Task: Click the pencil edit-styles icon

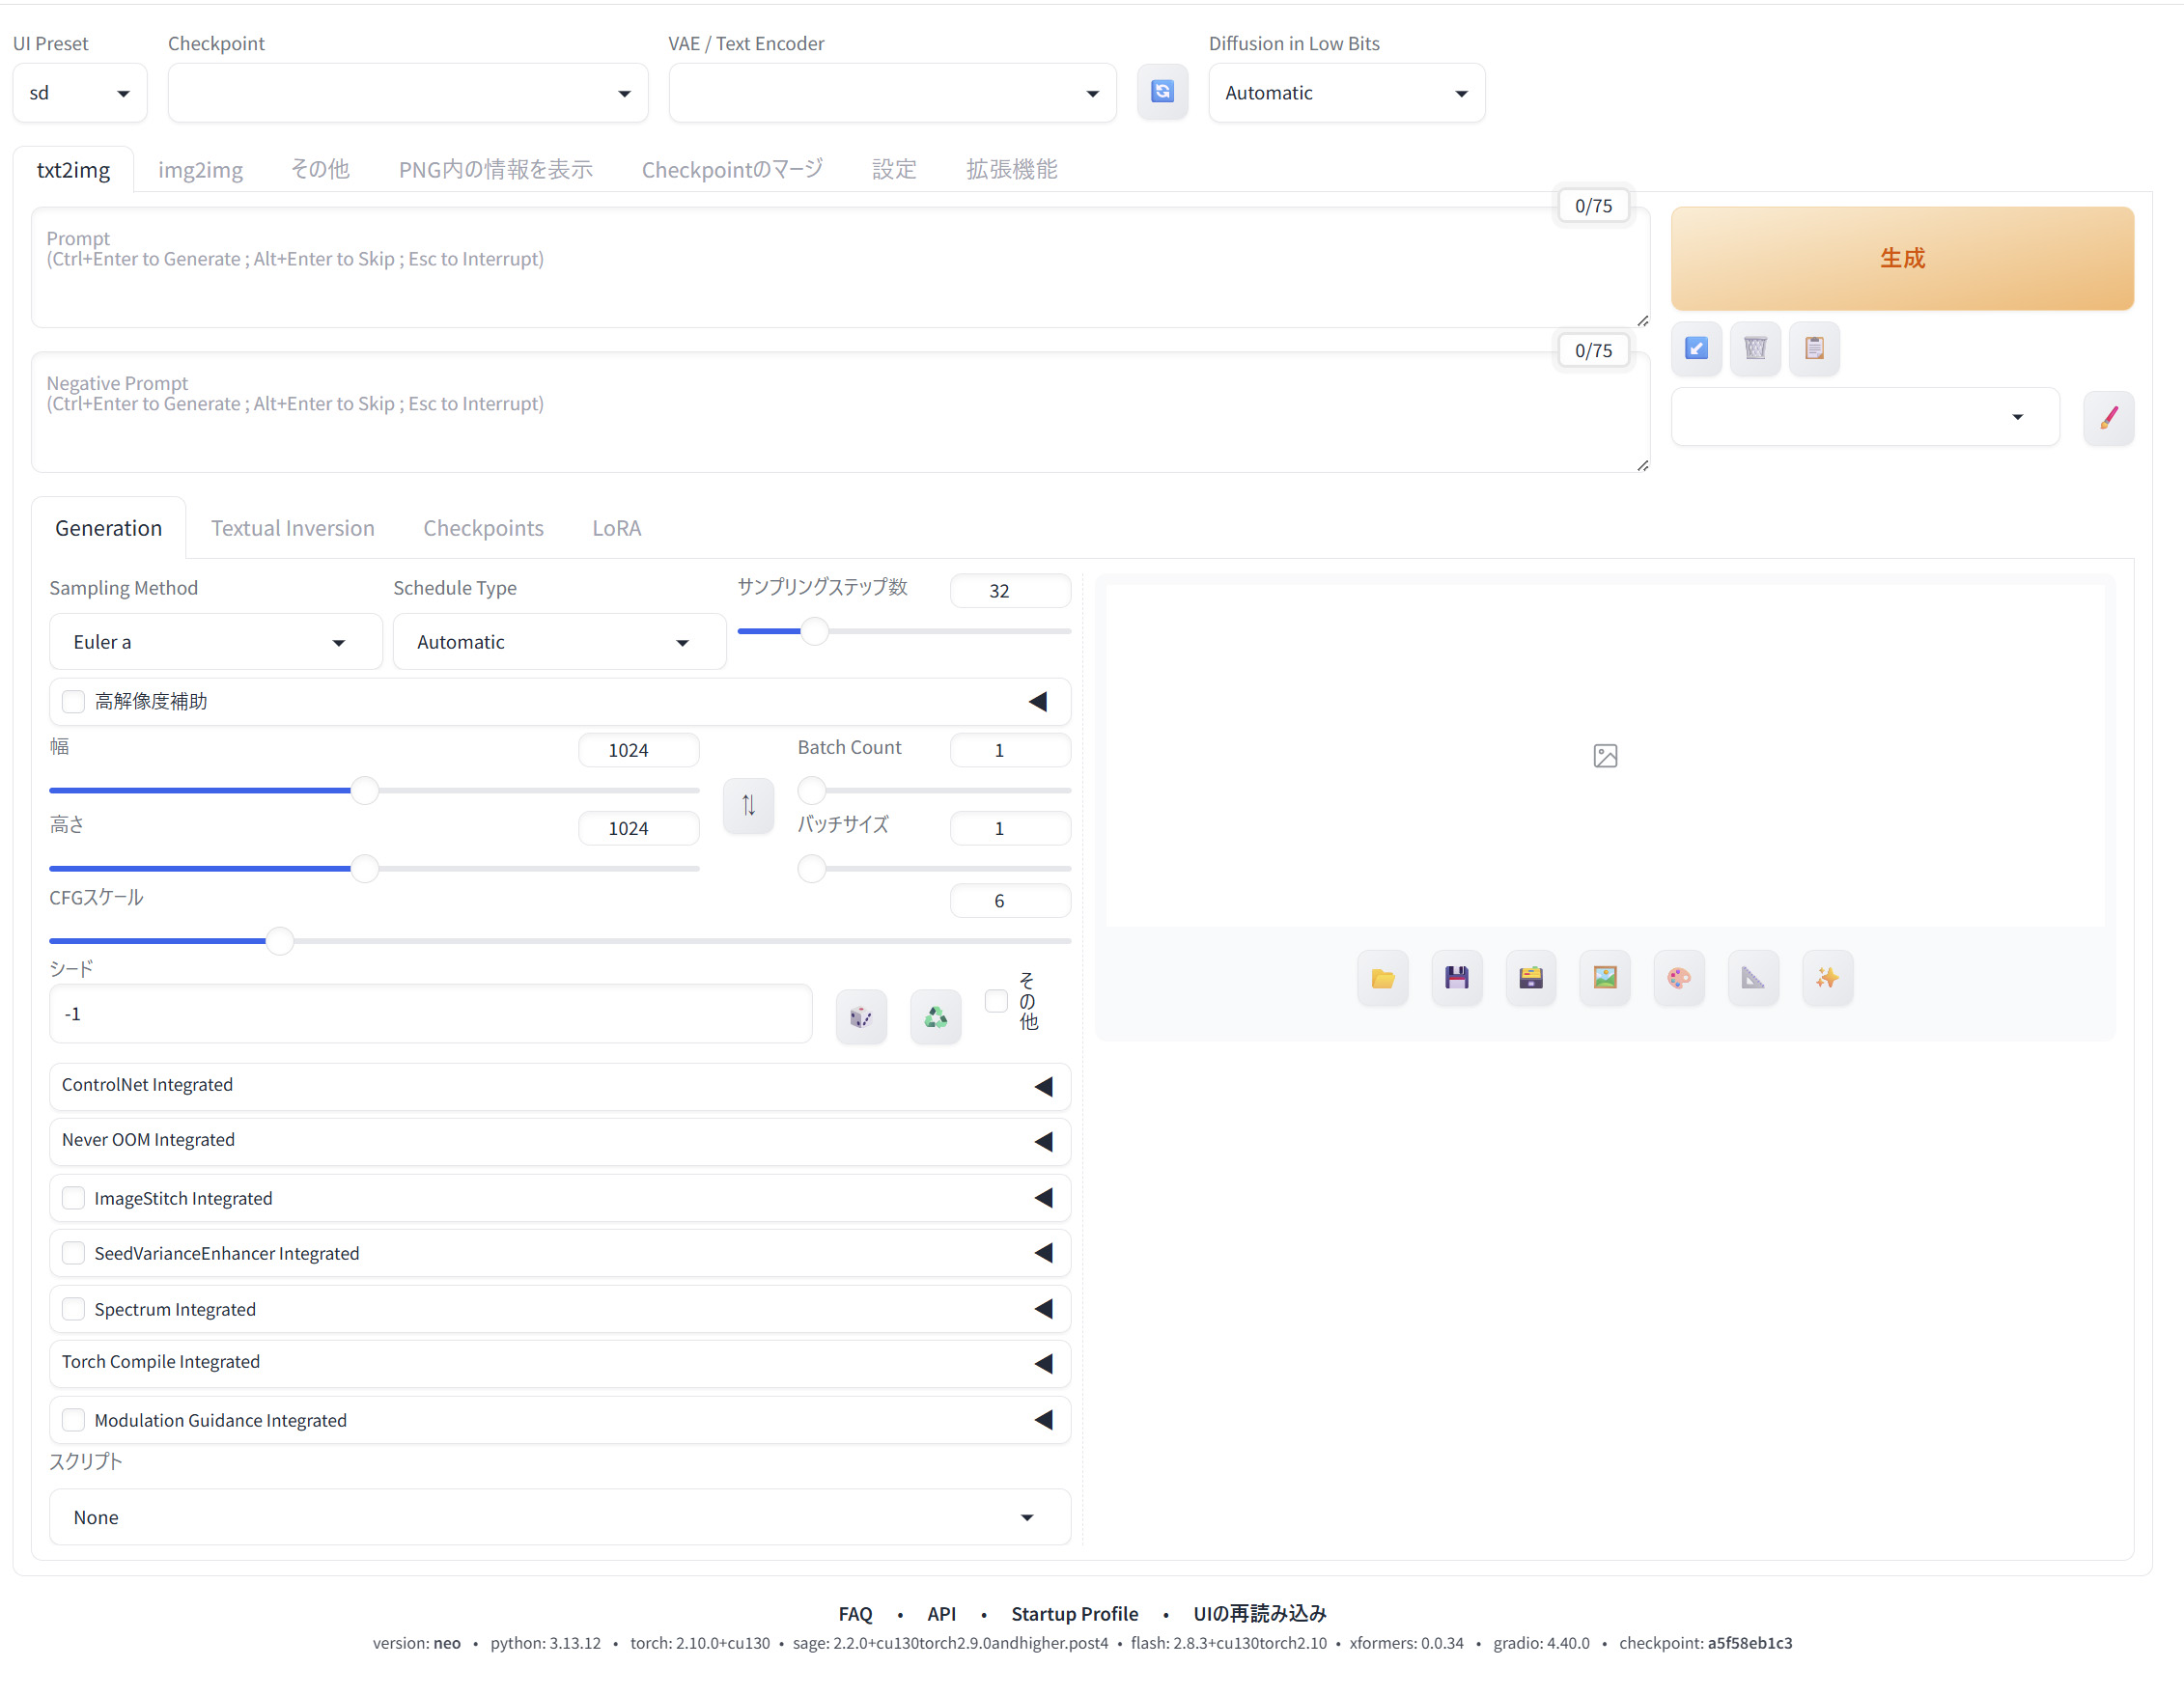Action: pyautogui.click(x=2108, y=417)
